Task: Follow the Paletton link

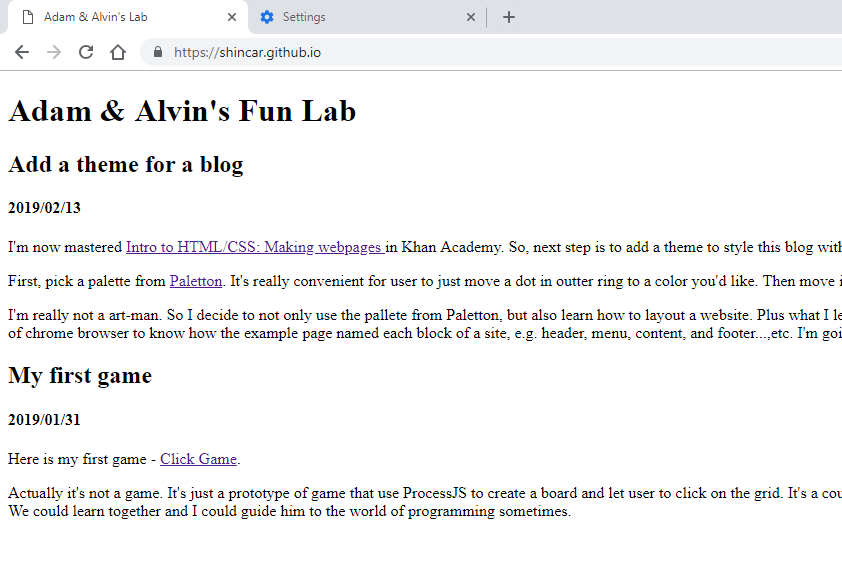Action: tap(196, 281)
